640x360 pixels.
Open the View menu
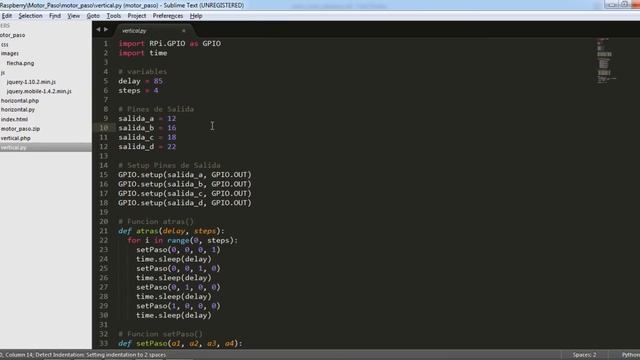click(x=73, y=16)
